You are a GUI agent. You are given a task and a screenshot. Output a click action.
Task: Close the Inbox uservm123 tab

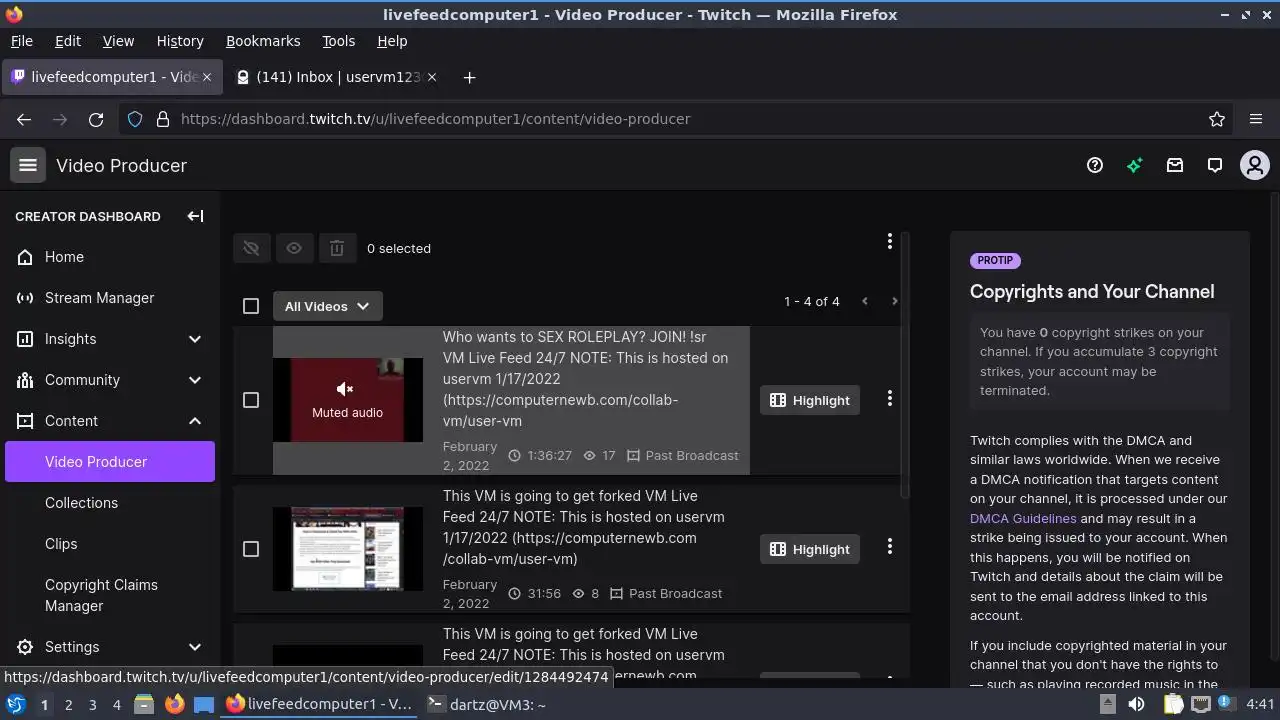[432, 77]
